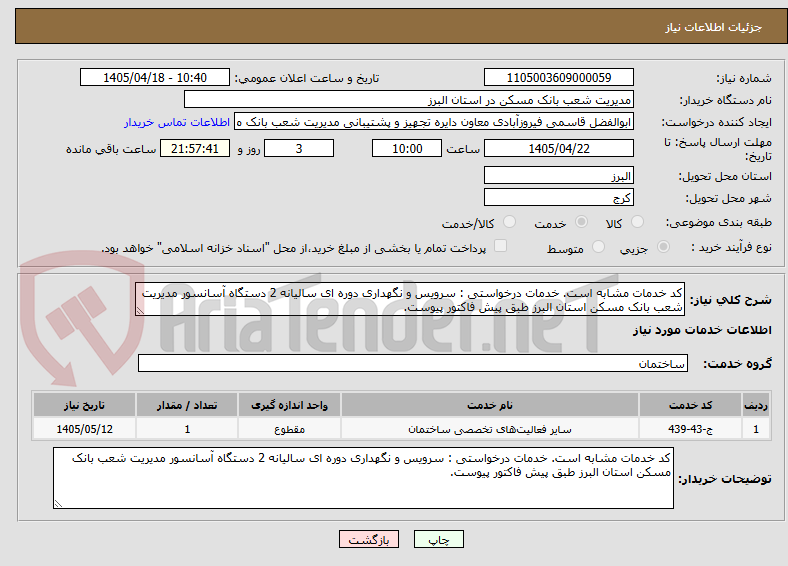Click the resize grip of شرح کلی نیاز textarea
This screenshot has height=566, width=788.
tap(140, 311)
